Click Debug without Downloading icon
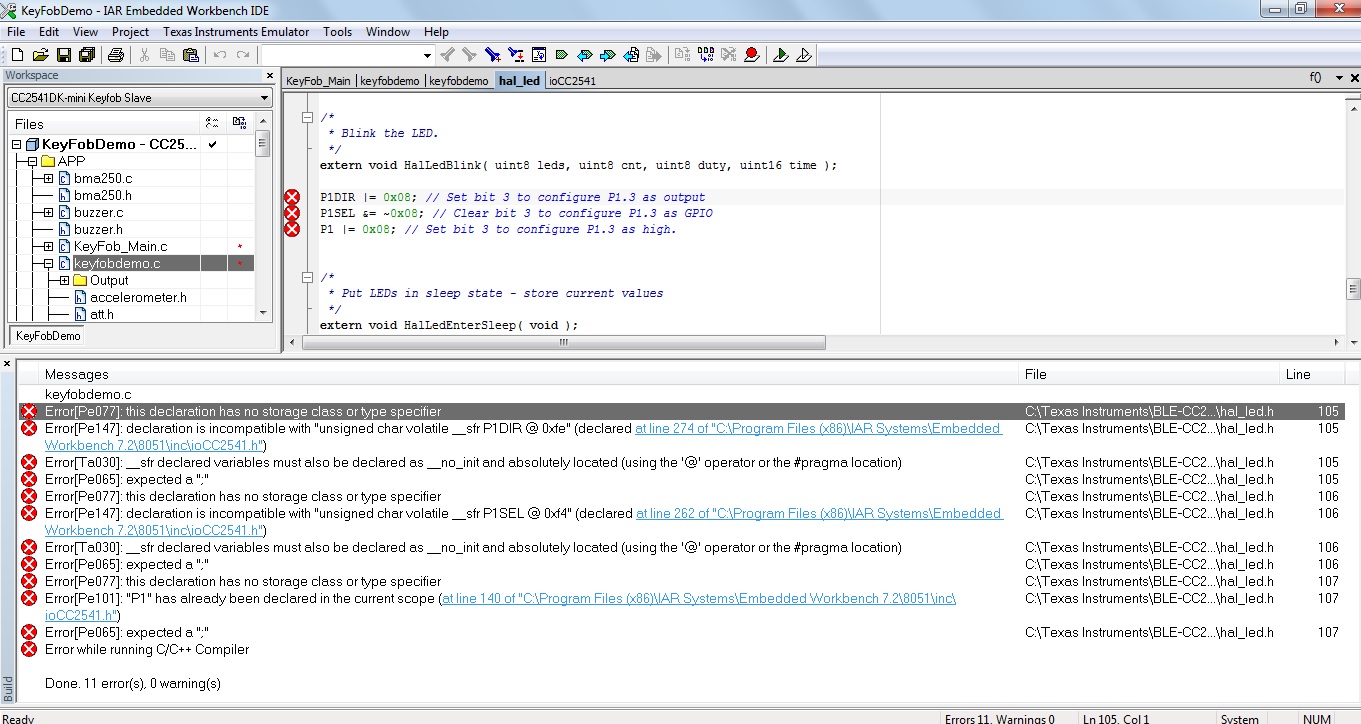 (804, 55)
